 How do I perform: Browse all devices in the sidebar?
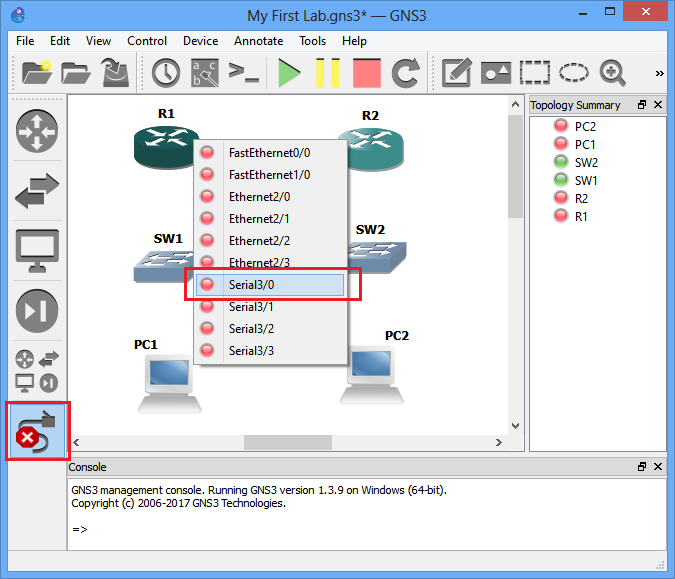37,371
